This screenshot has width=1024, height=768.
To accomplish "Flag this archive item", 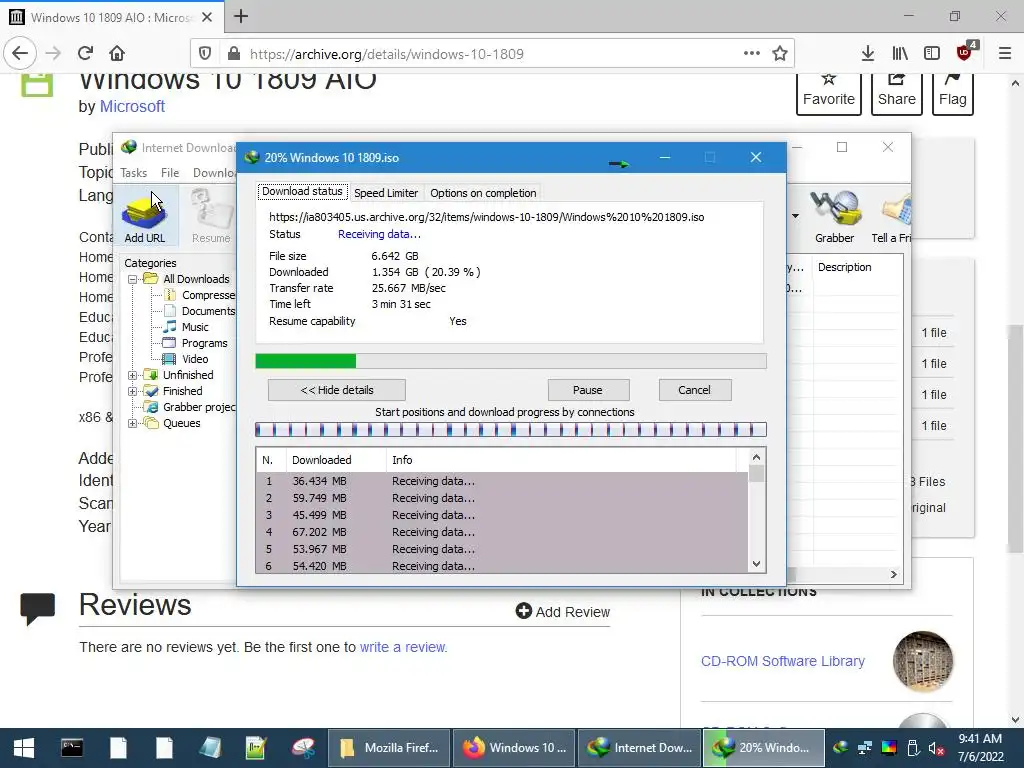I will (x=953, y=92).
